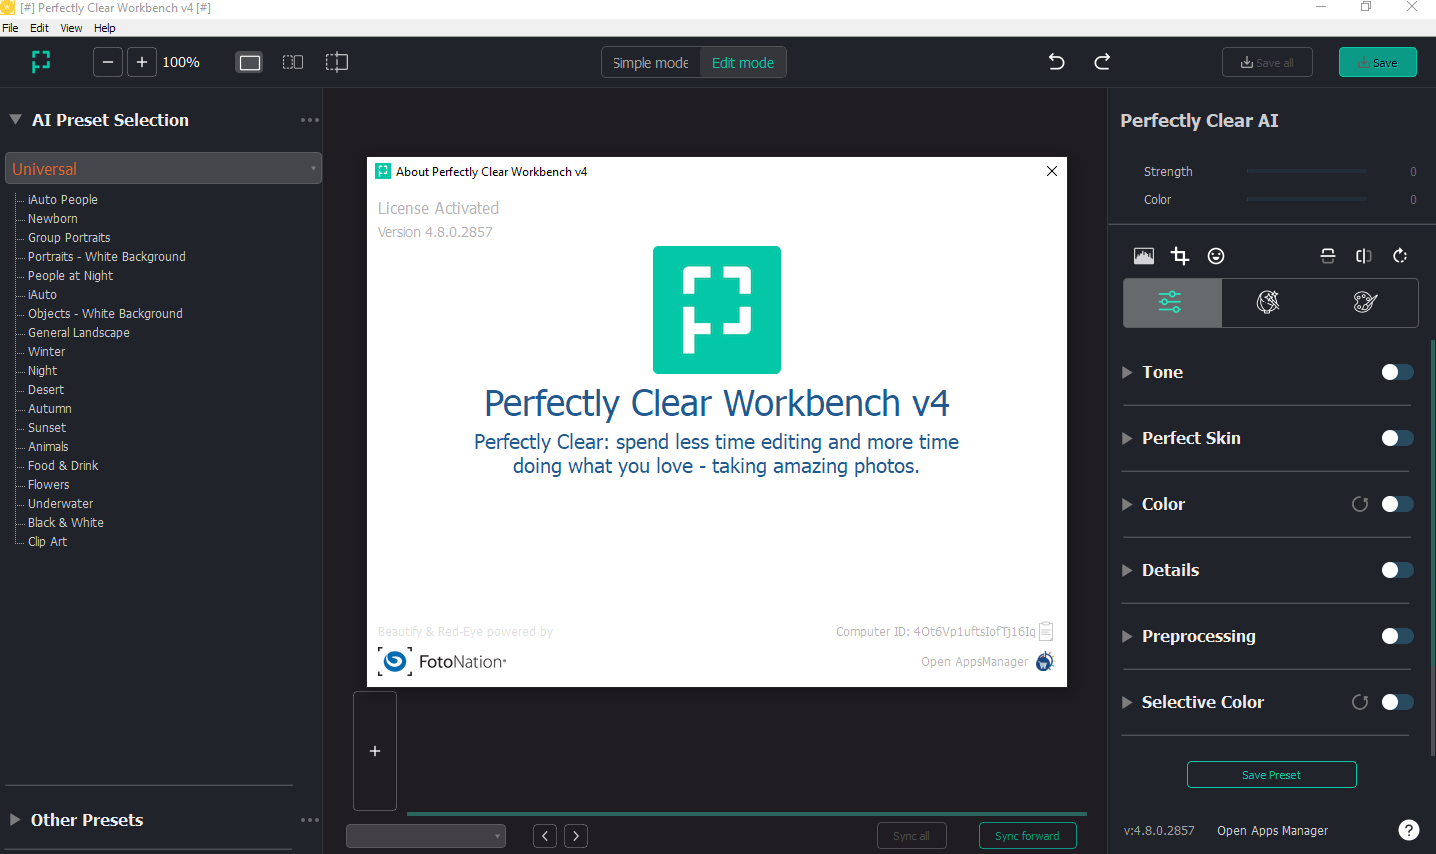Open the File menu
The height and width of the screenshot is (854, 1436).
(10, 28)
